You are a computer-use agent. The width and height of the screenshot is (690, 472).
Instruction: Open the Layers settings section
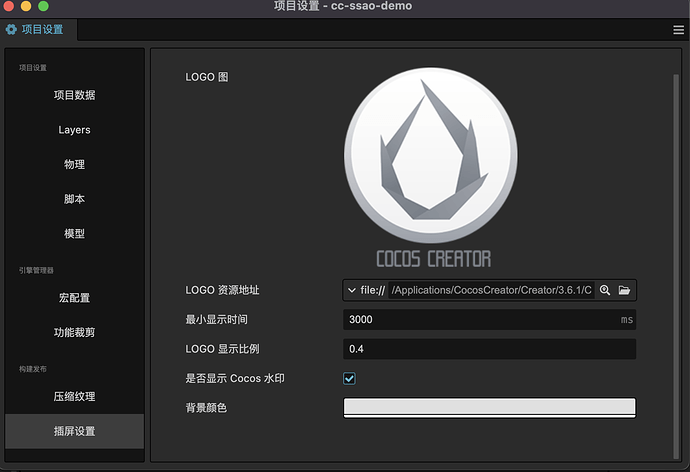[74, 130]
